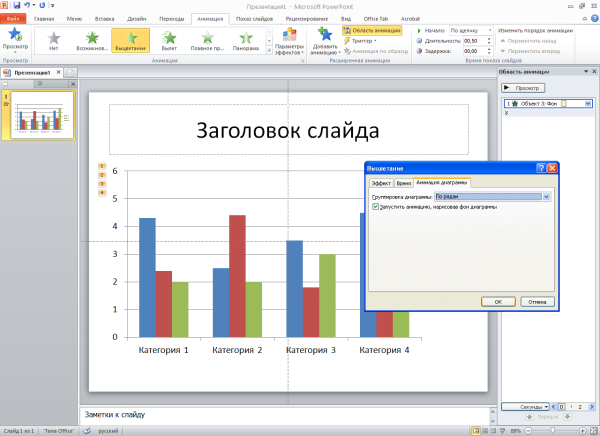
Task: Click Добавить анимацию star icon
Action: (325, 34)
